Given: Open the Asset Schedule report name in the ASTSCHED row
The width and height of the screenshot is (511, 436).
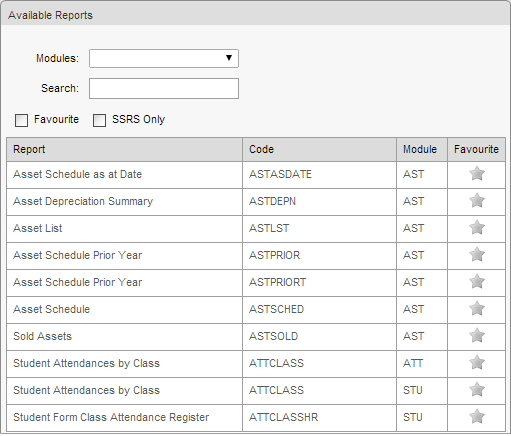Looking at the screenshot, I should (x=51, y=309).
